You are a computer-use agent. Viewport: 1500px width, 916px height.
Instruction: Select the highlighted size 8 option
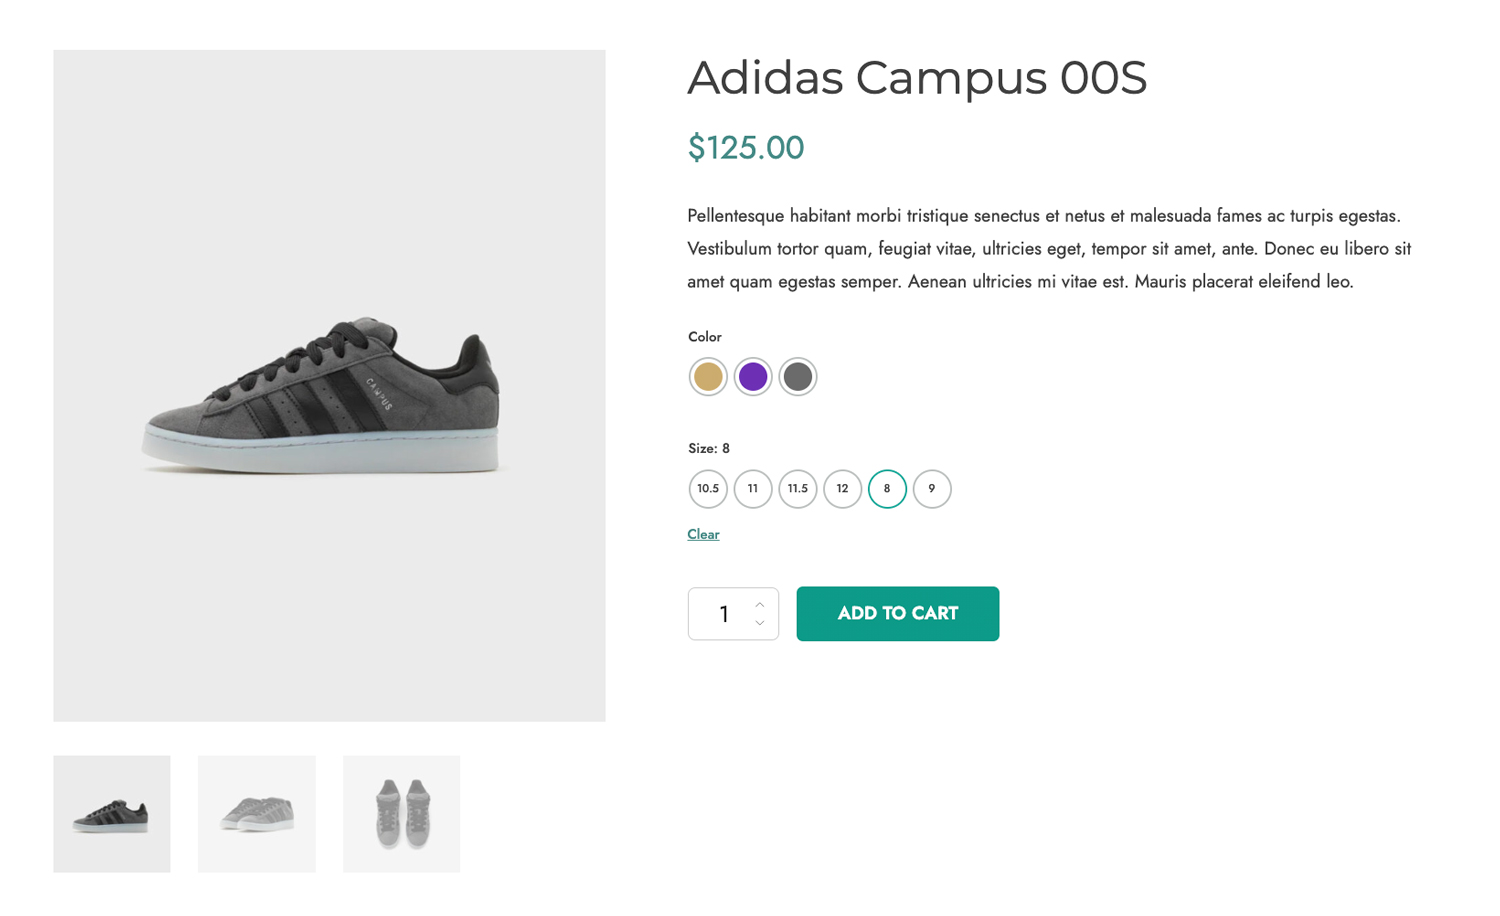(887, 489)
